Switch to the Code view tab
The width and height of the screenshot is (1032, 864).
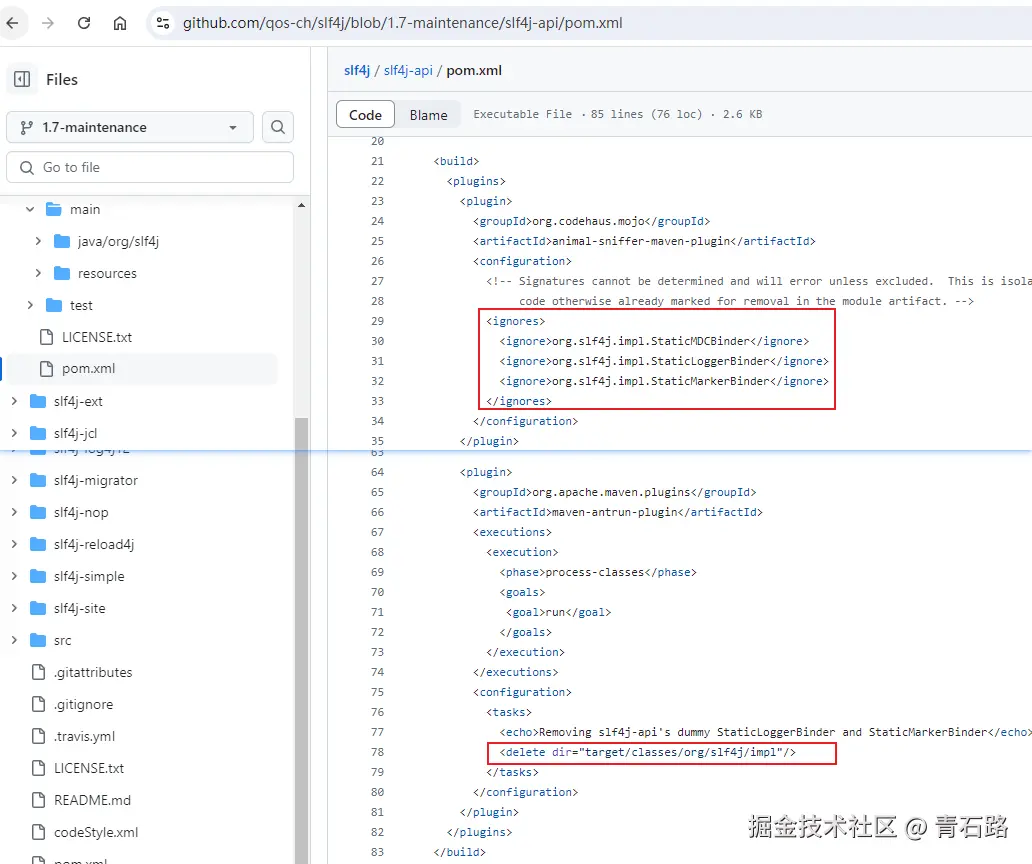point(365,114)
